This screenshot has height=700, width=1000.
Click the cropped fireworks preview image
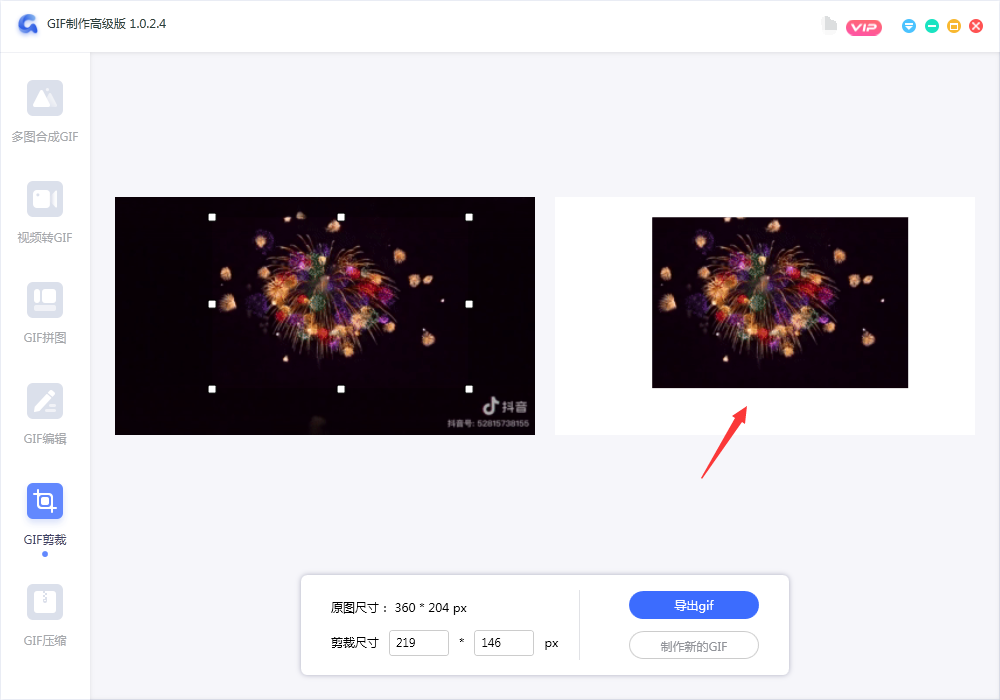pyautogui.click(x=779, y=302)
